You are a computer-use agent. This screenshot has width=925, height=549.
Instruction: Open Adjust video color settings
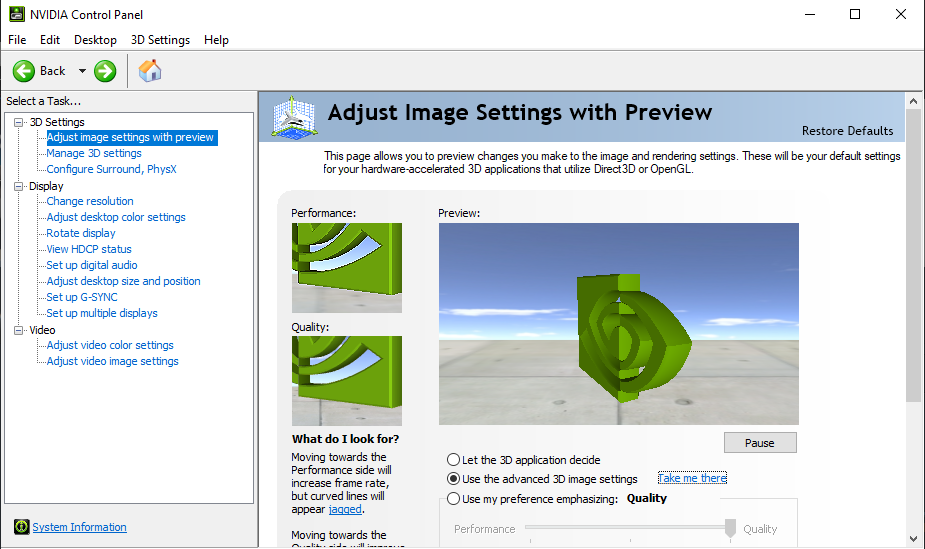[110, 345]
